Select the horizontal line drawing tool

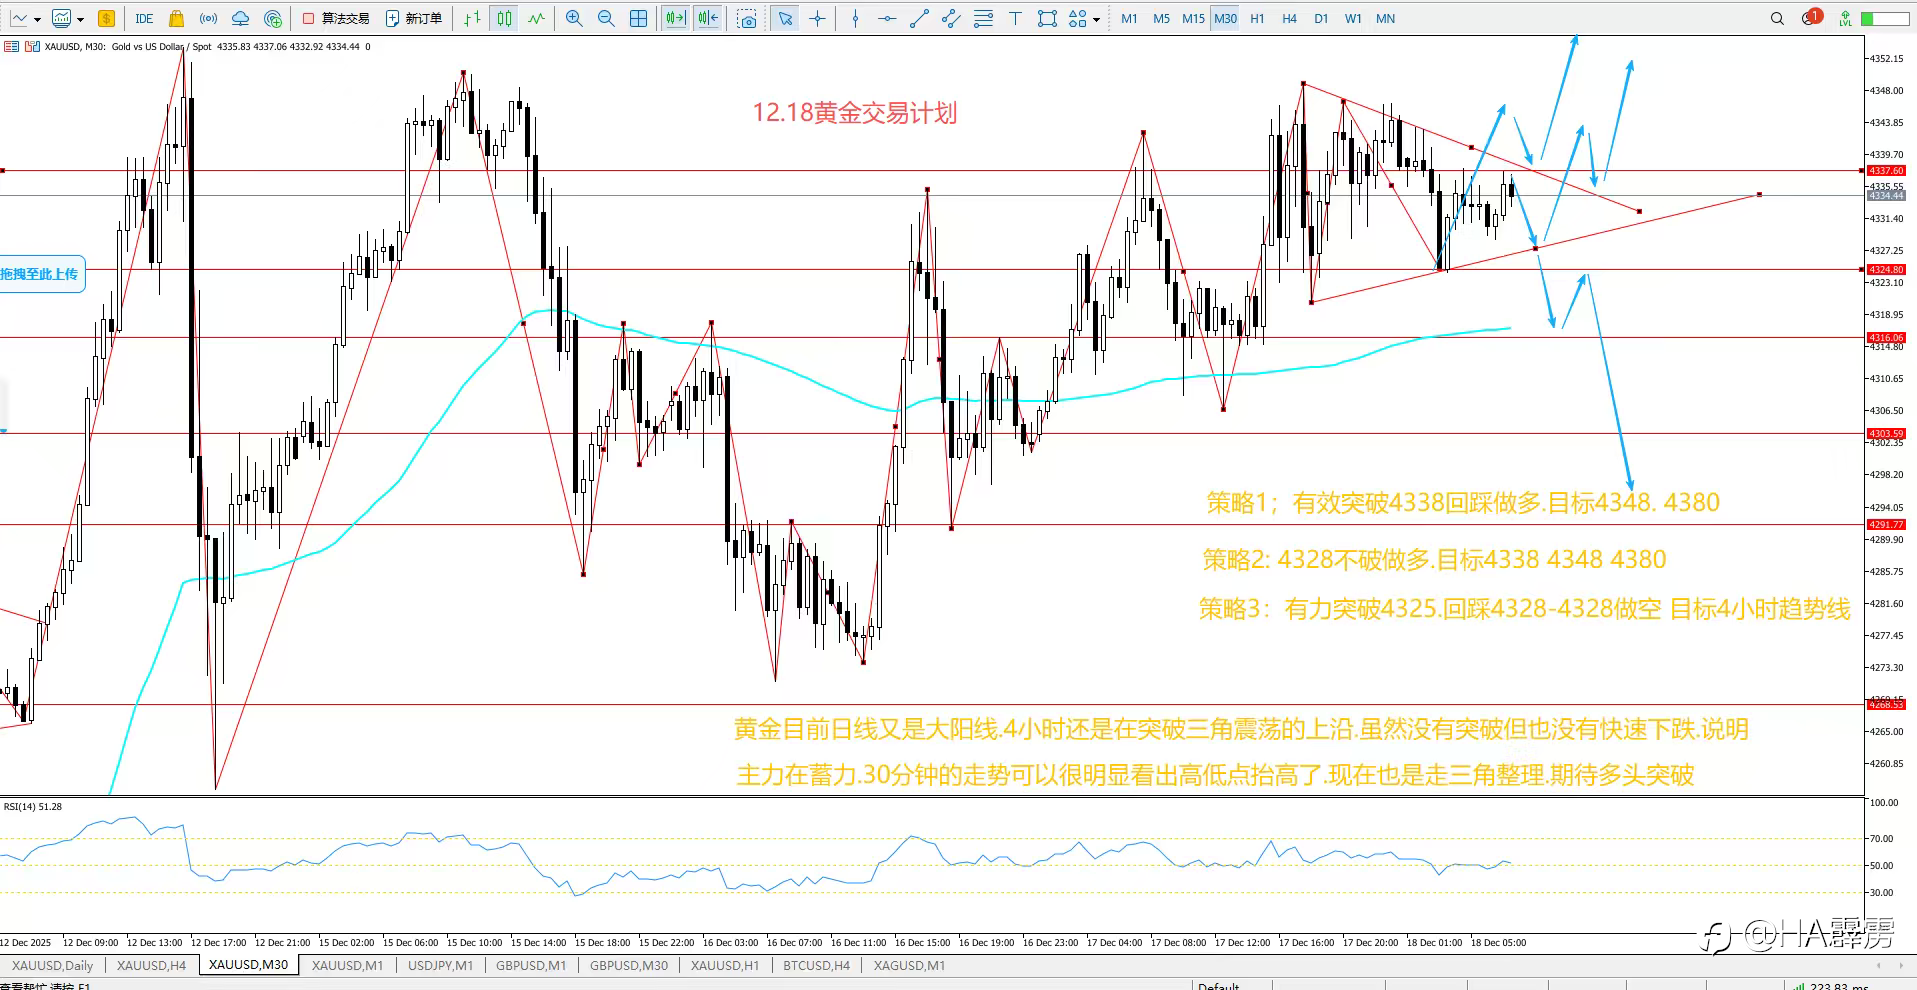point(887,18)
